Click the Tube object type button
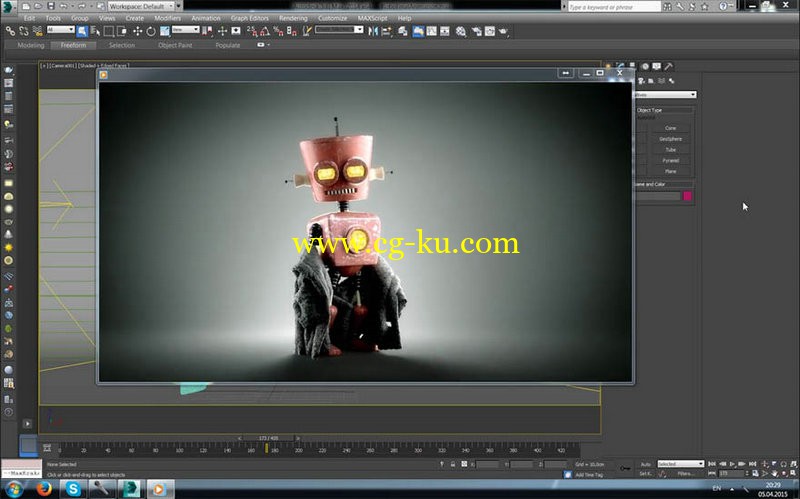This screenshot has height=499, width=800. point(670,149)
